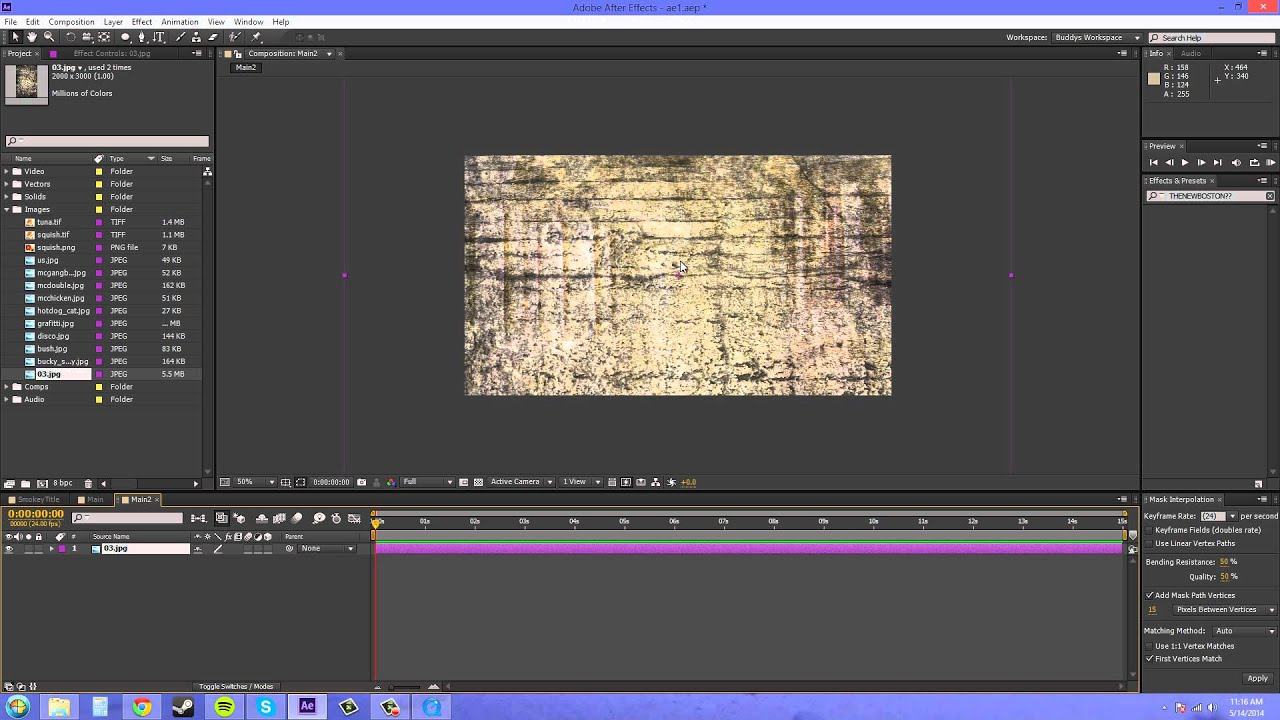The height and width of the screenshot is (720, 1280).
Task: Open the Layer menu
Action: (x=113, y=22)
